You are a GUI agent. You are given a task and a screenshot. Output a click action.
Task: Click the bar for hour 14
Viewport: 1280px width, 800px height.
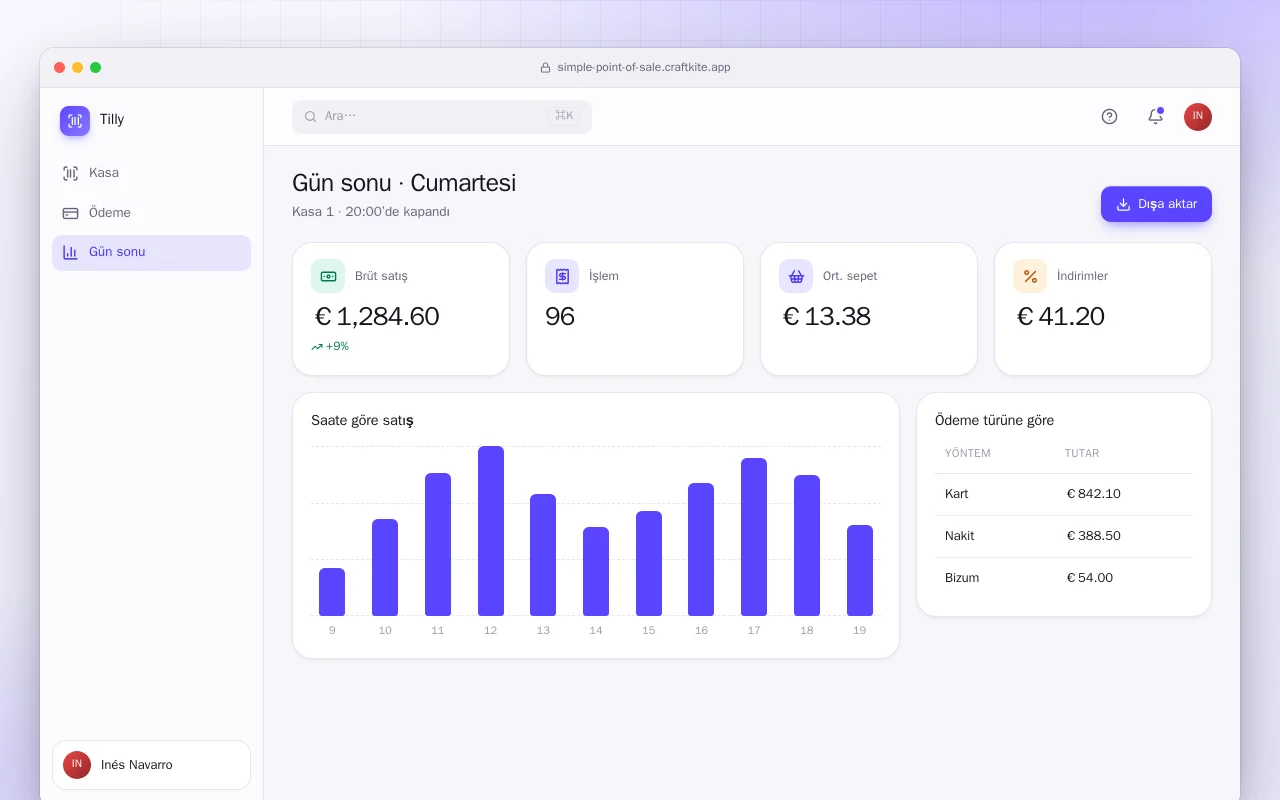tap(596, 571)
